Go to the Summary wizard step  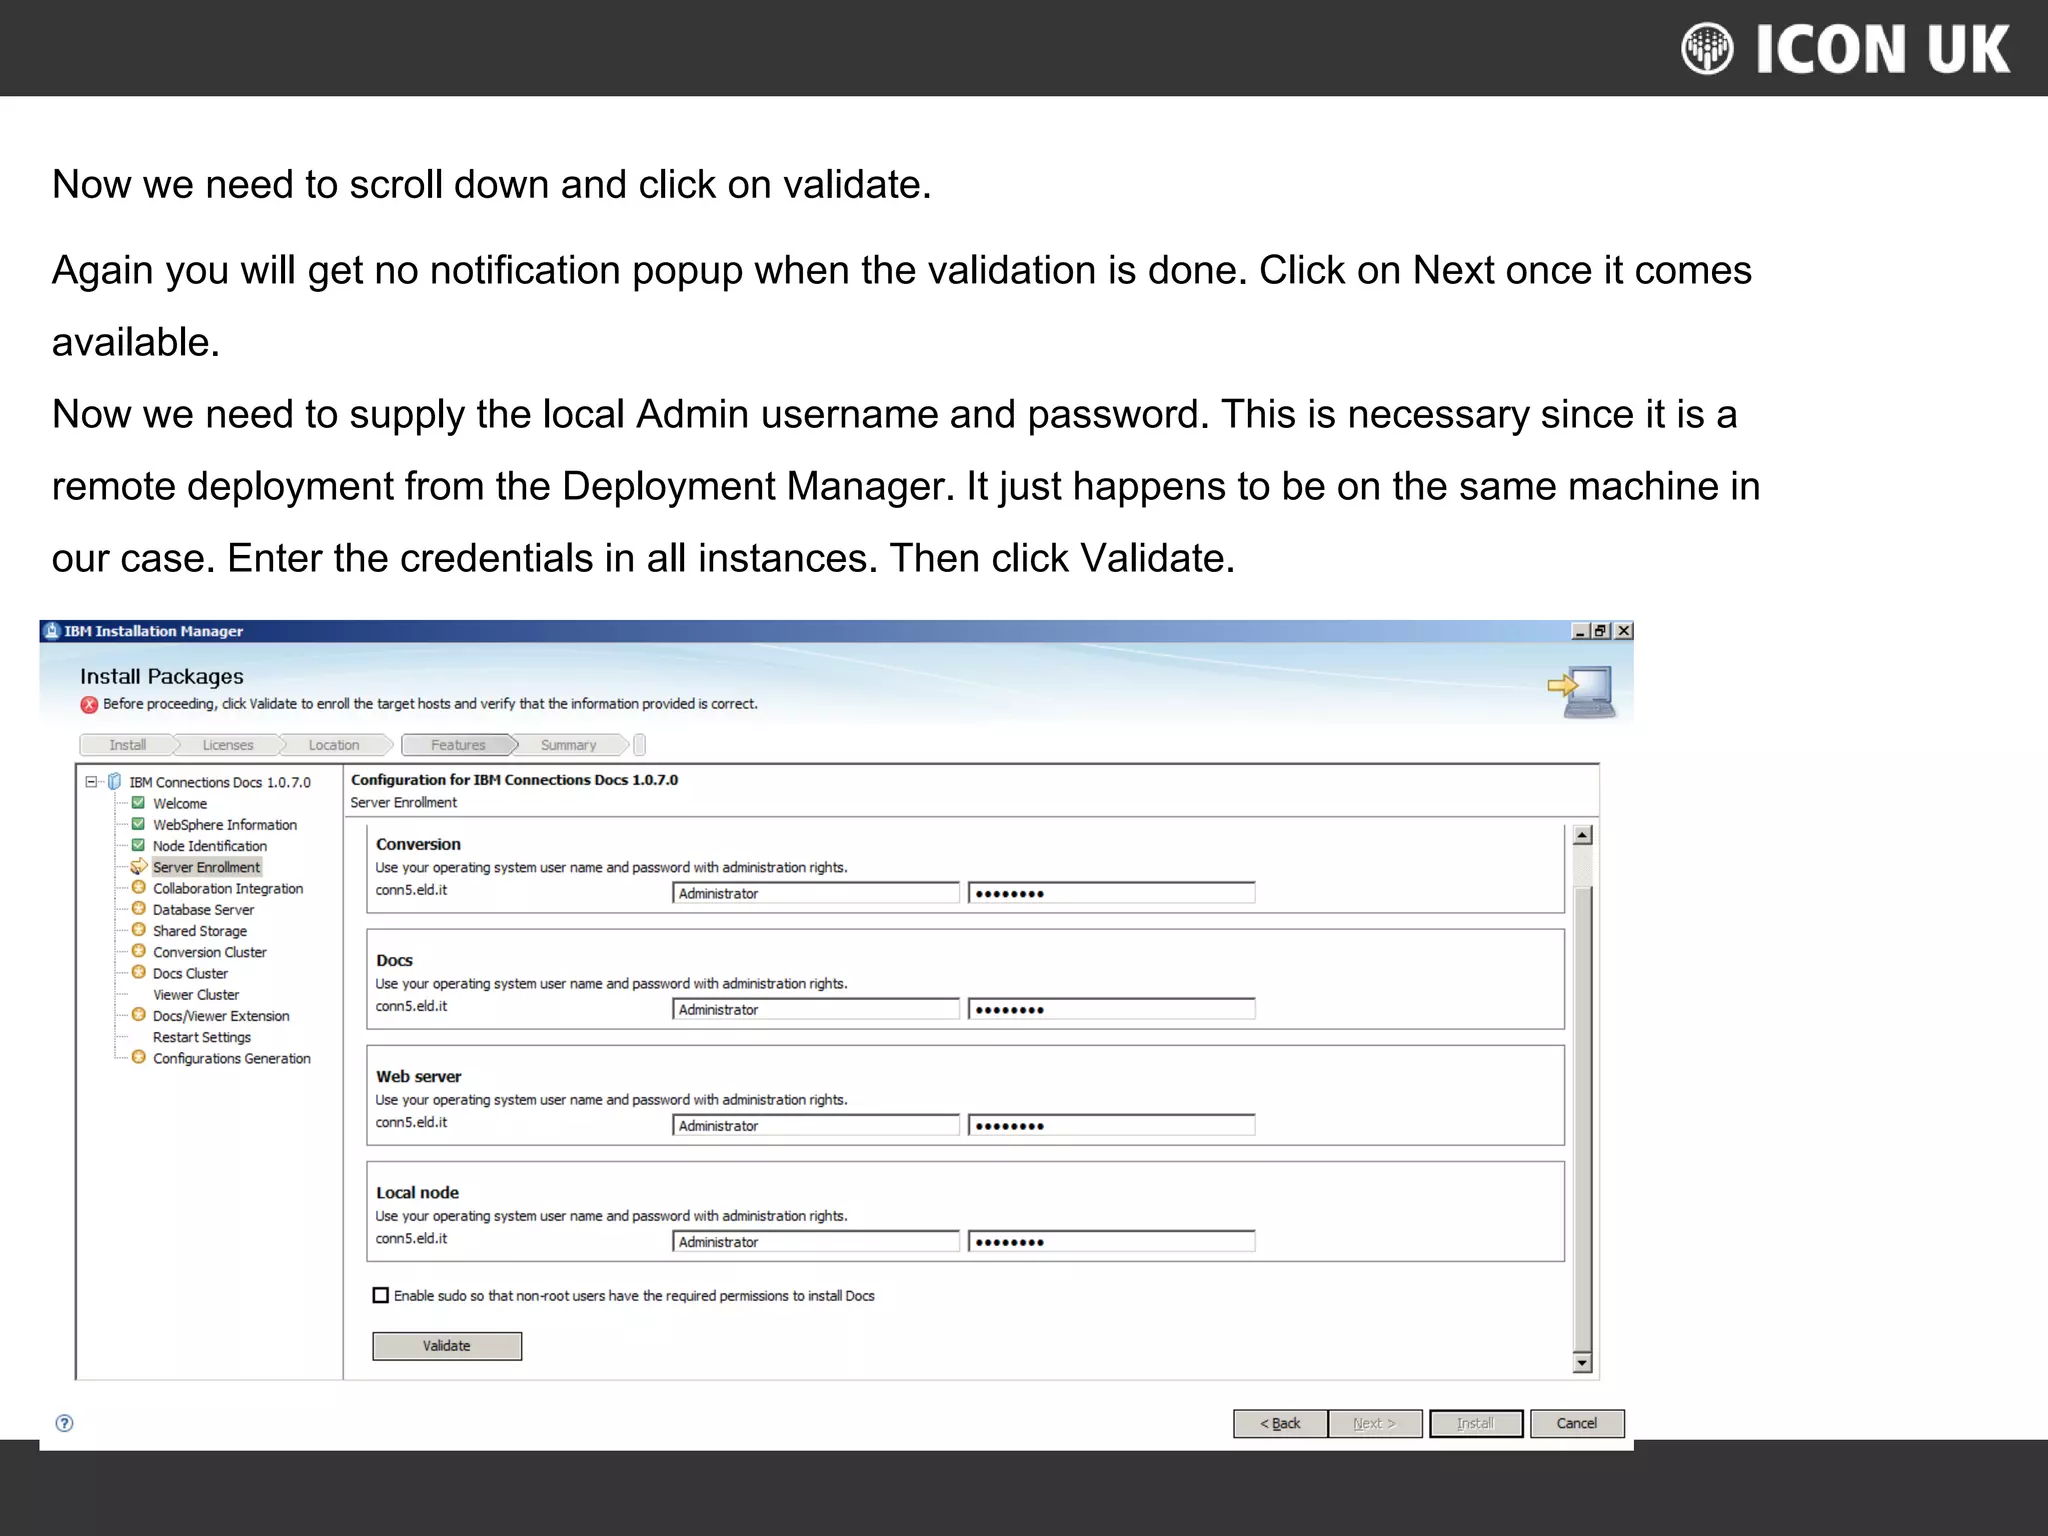(568, 745)
